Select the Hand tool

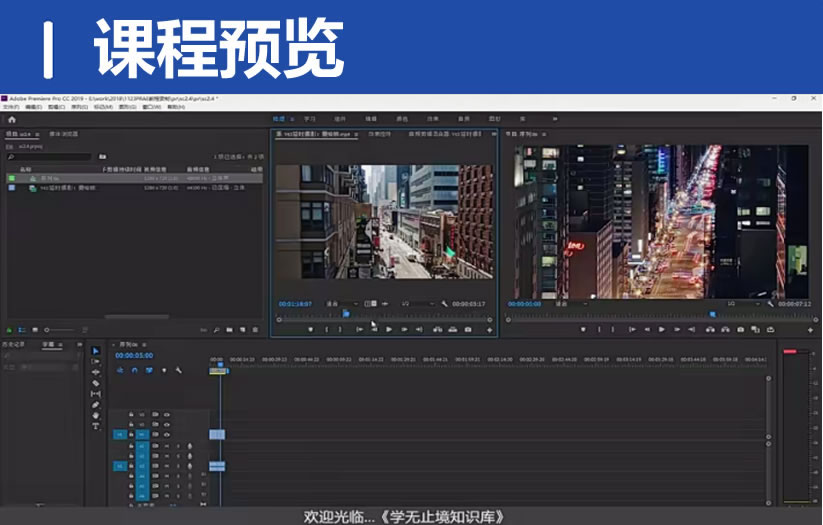96,415
